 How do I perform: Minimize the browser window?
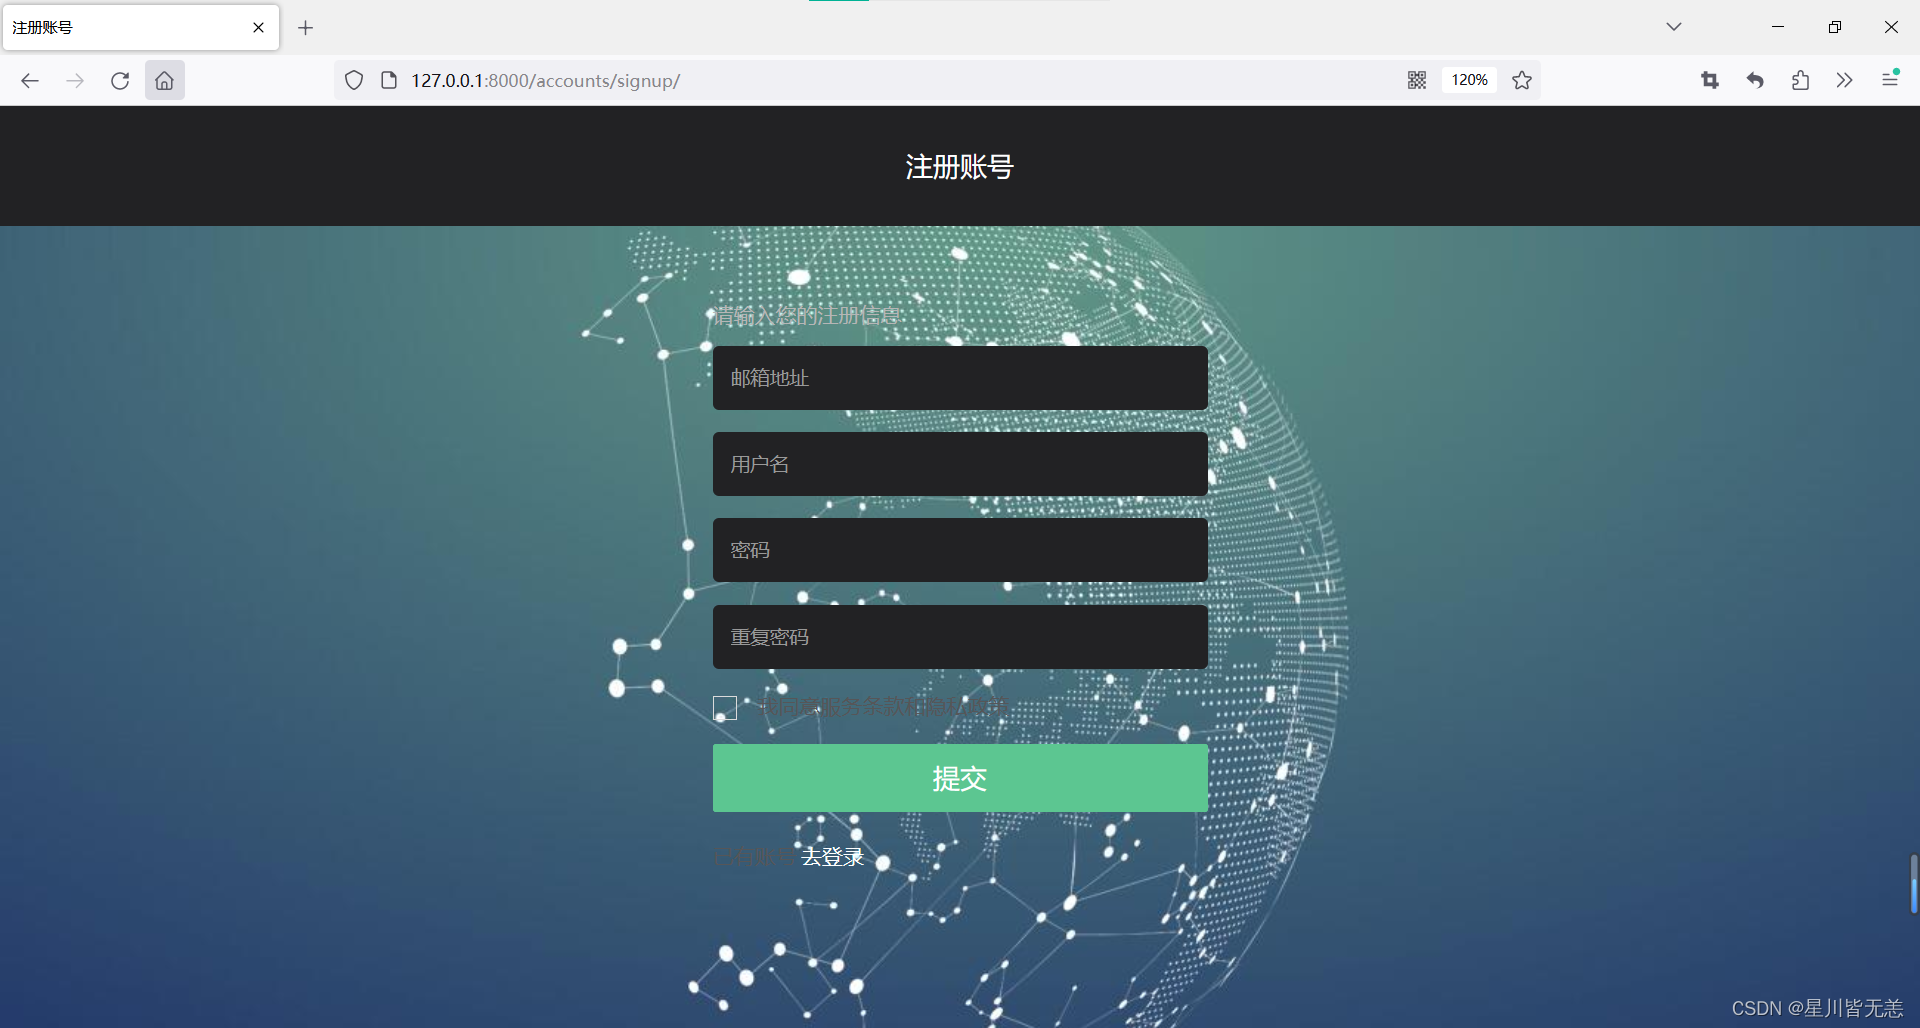(1778, 27)
